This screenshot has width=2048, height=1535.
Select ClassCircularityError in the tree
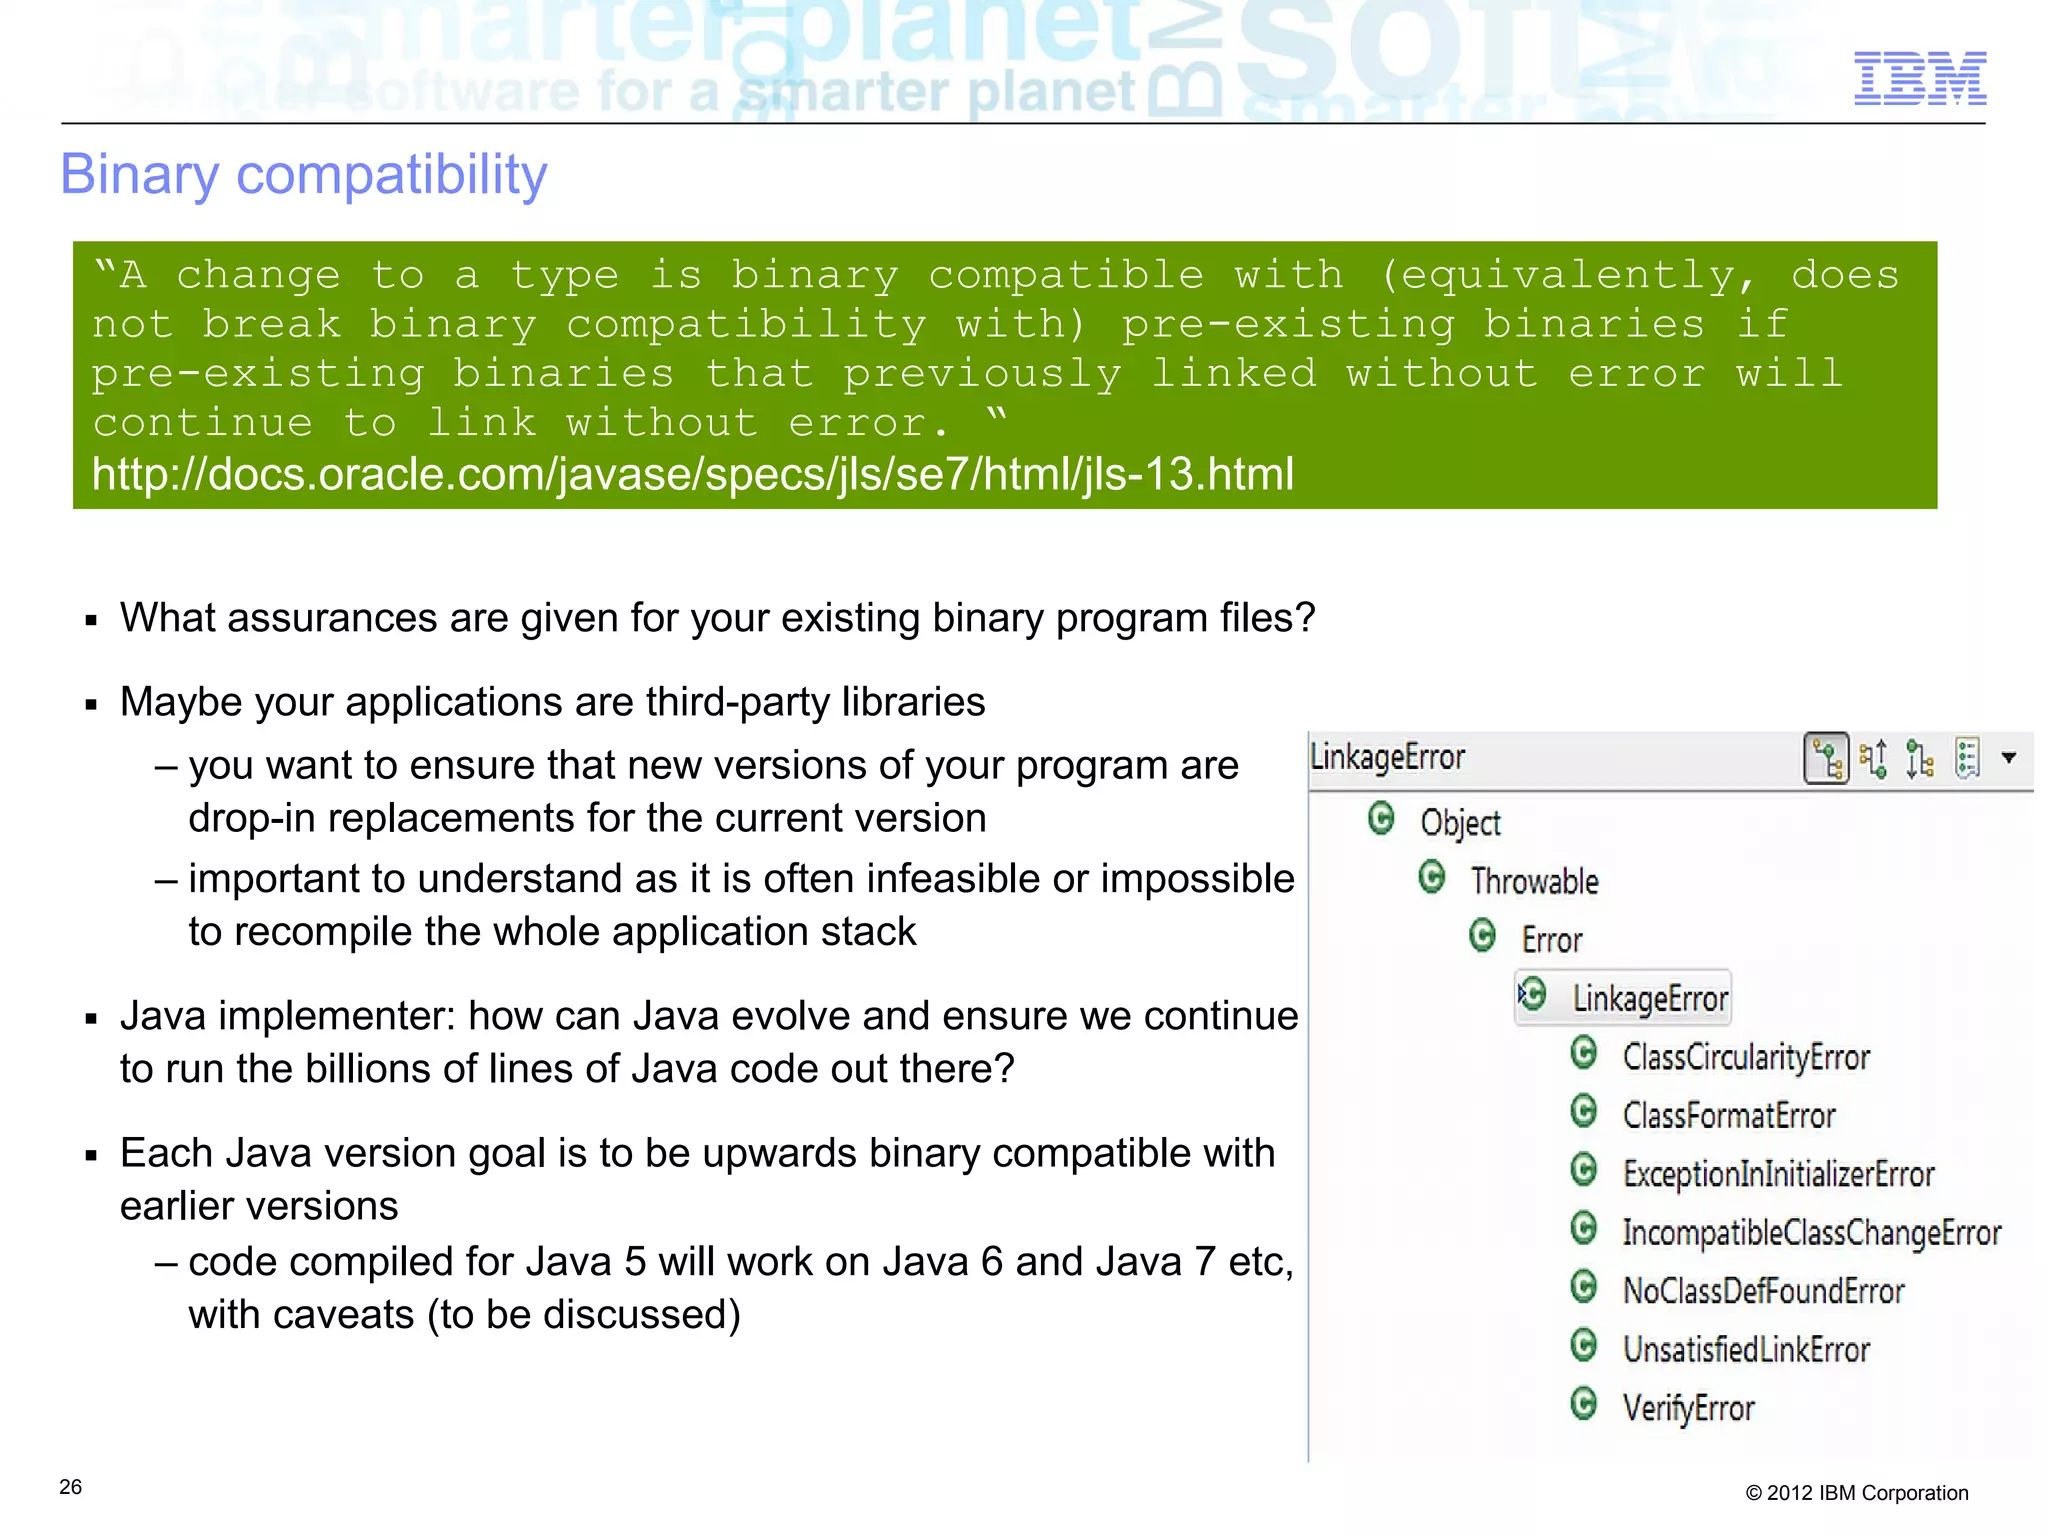pyautogui.click(x=1746, y=1057)
